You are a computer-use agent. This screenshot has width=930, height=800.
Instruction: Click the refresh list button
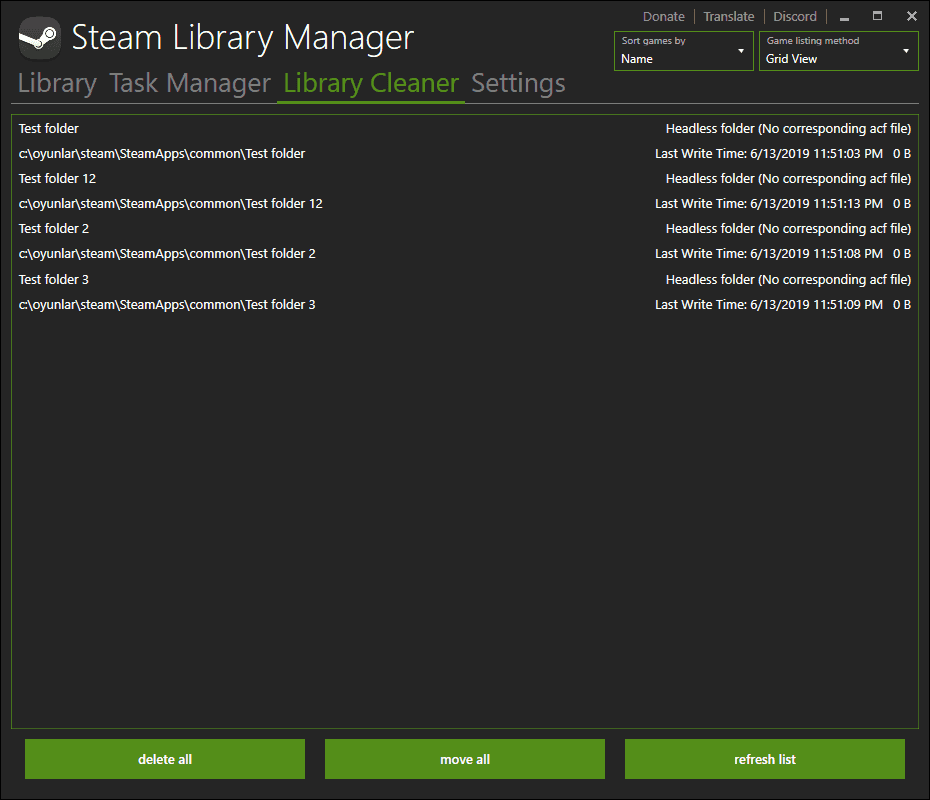[765, 759]
